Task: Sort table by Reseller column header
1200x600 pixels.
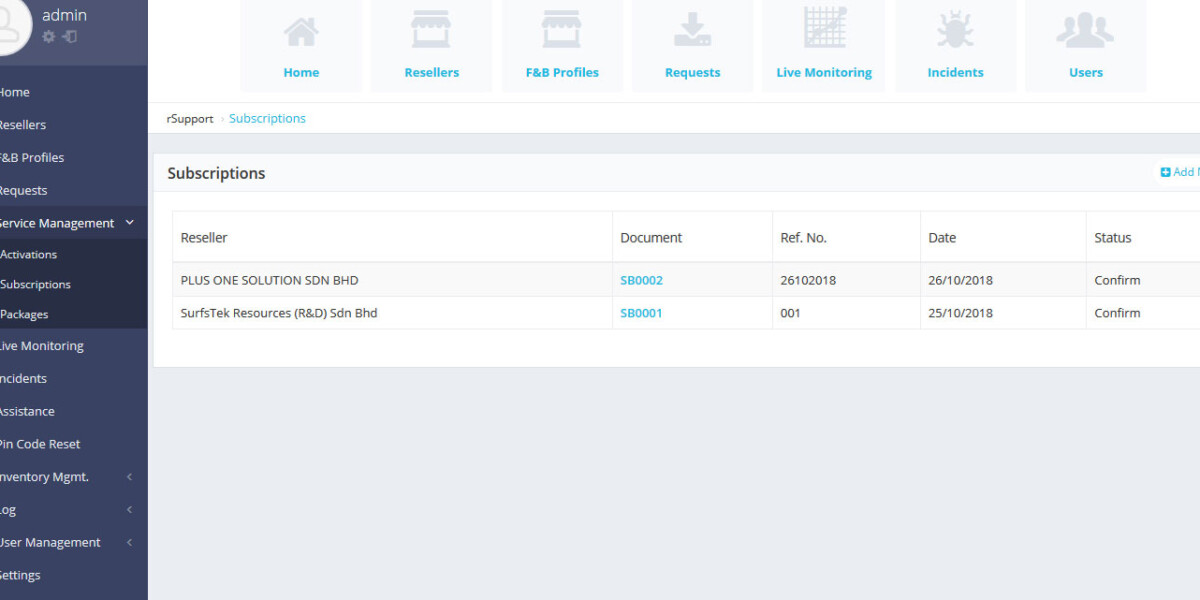Action: click(x=204, y=238)
